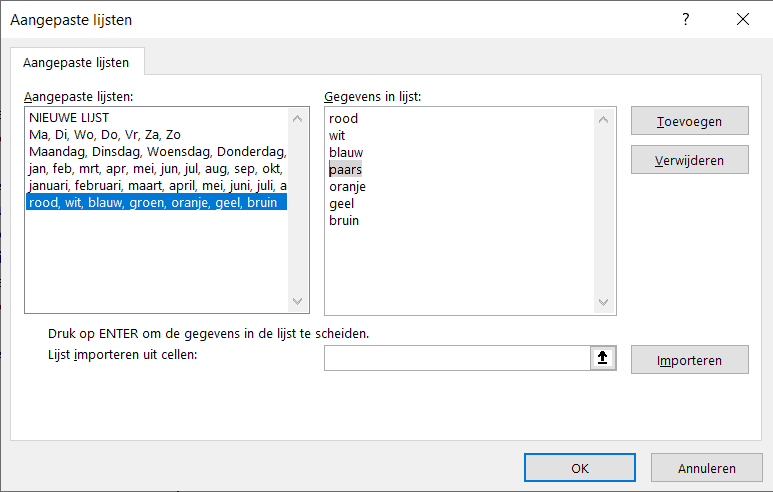773x492 pixels.
Task: Select the Maandag, Dinsdag, Woensdag list
Action: 157,152
